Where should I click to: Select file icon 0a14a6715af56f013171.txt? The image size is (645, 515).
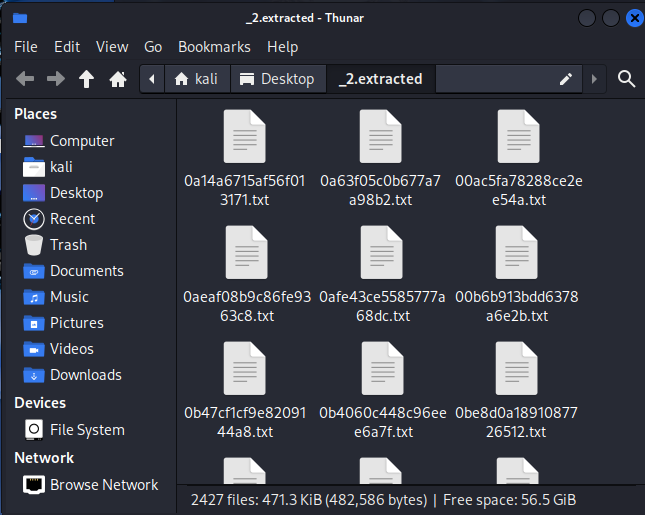click(x=245, y=137)
